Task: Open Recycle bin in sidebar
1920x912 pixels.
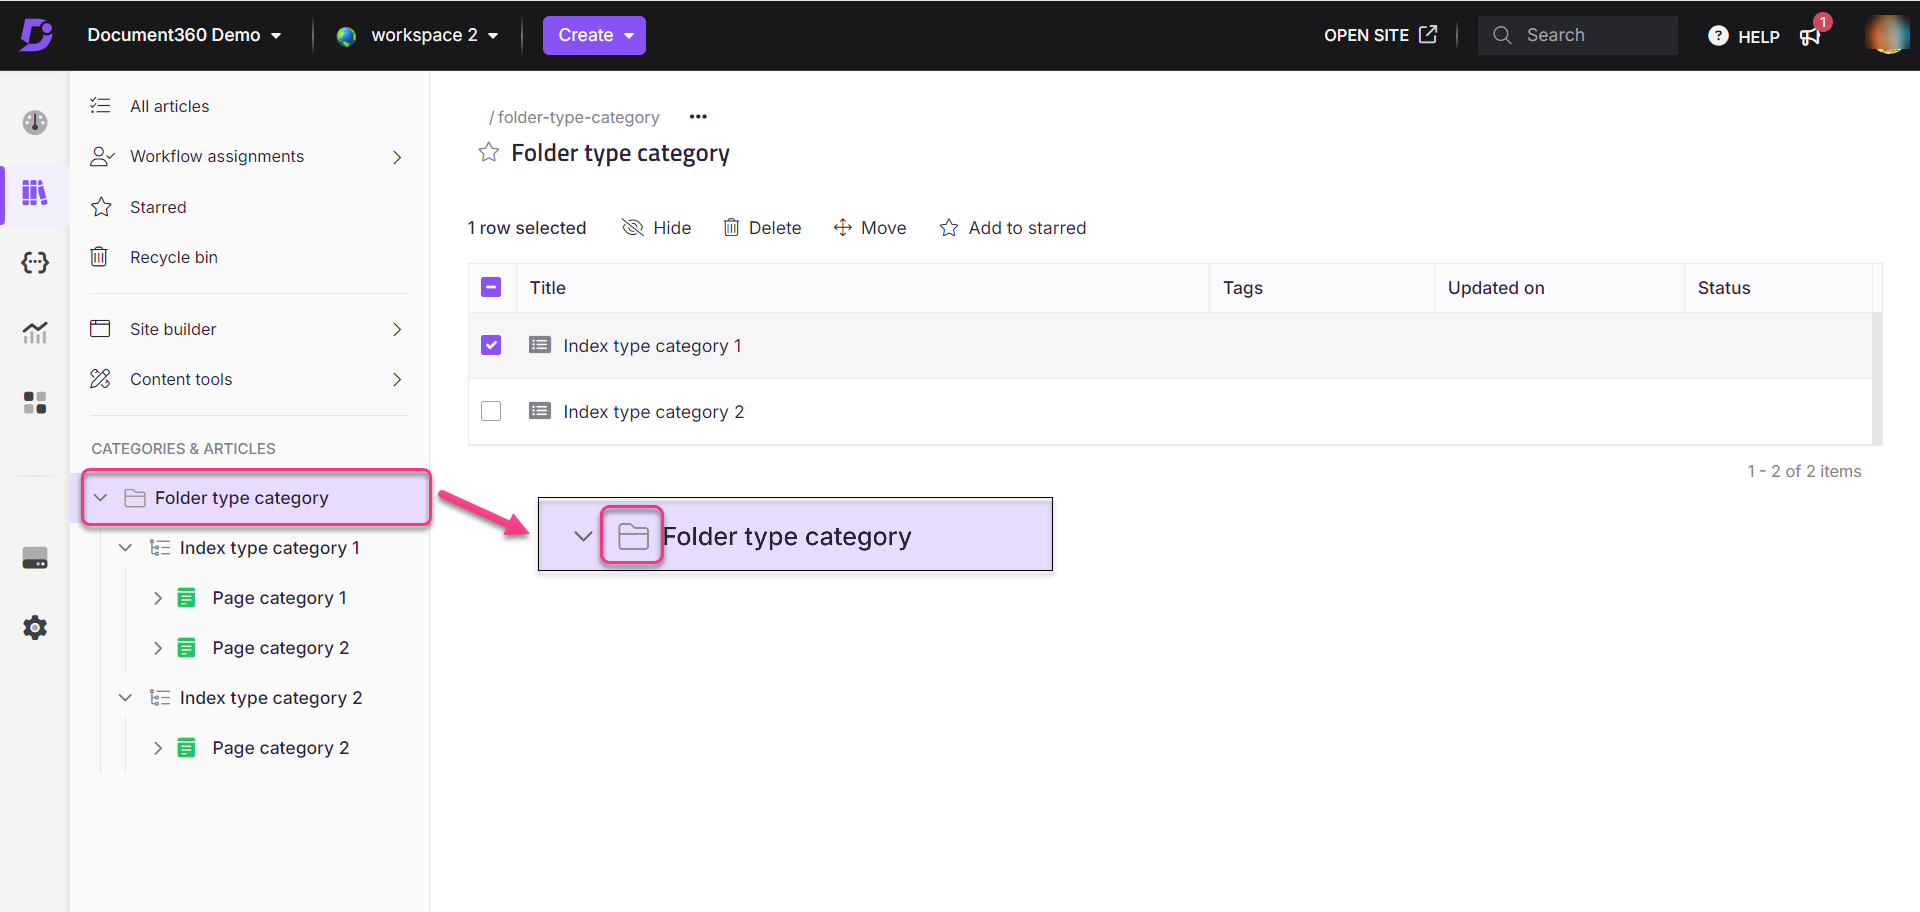Action: click(x=174, y=257)
